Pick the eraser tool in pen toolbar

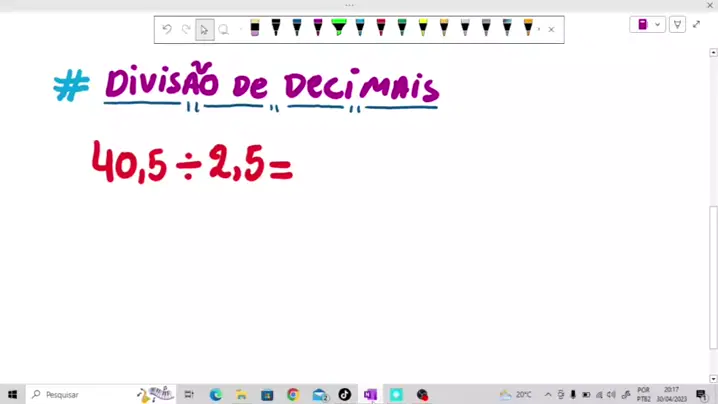point(255,28)
